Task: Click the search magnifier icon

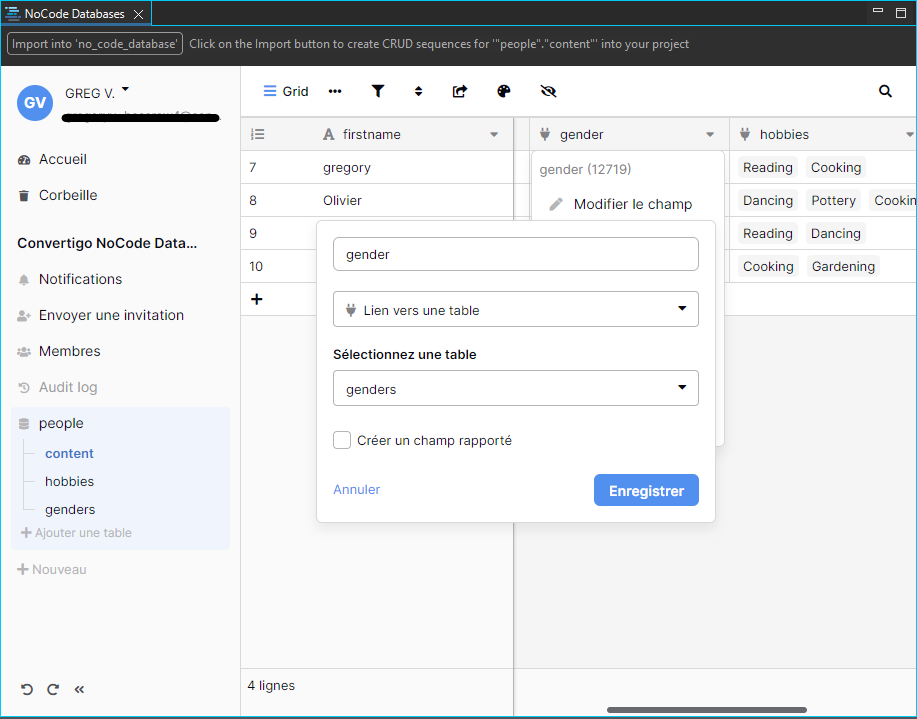Action: (885, 91)
